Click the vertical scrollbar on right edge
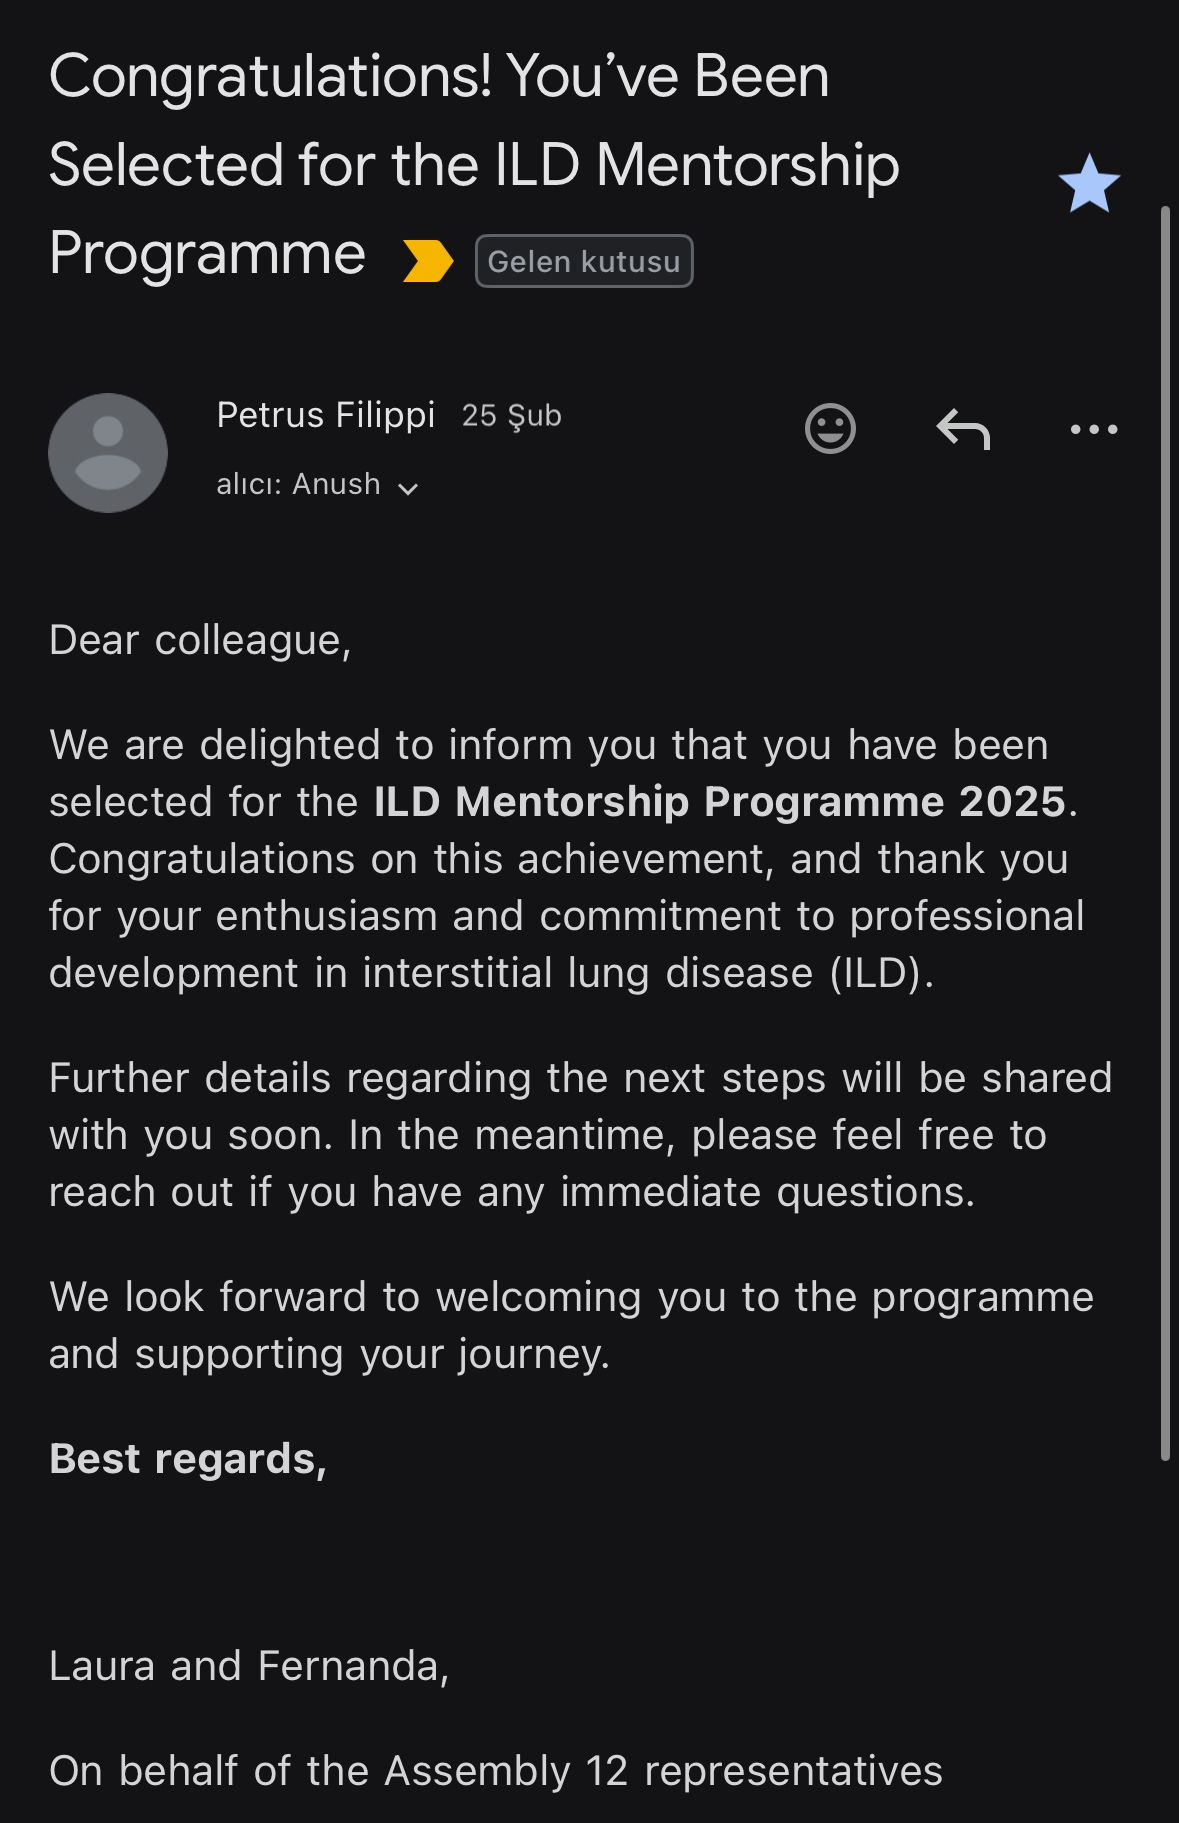 1165,830
